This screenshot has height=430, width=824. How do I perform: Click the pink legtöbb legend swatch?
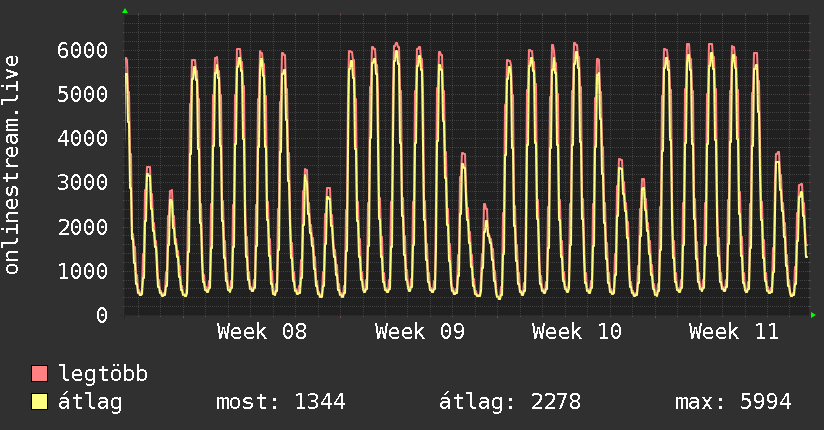point(39,373)
